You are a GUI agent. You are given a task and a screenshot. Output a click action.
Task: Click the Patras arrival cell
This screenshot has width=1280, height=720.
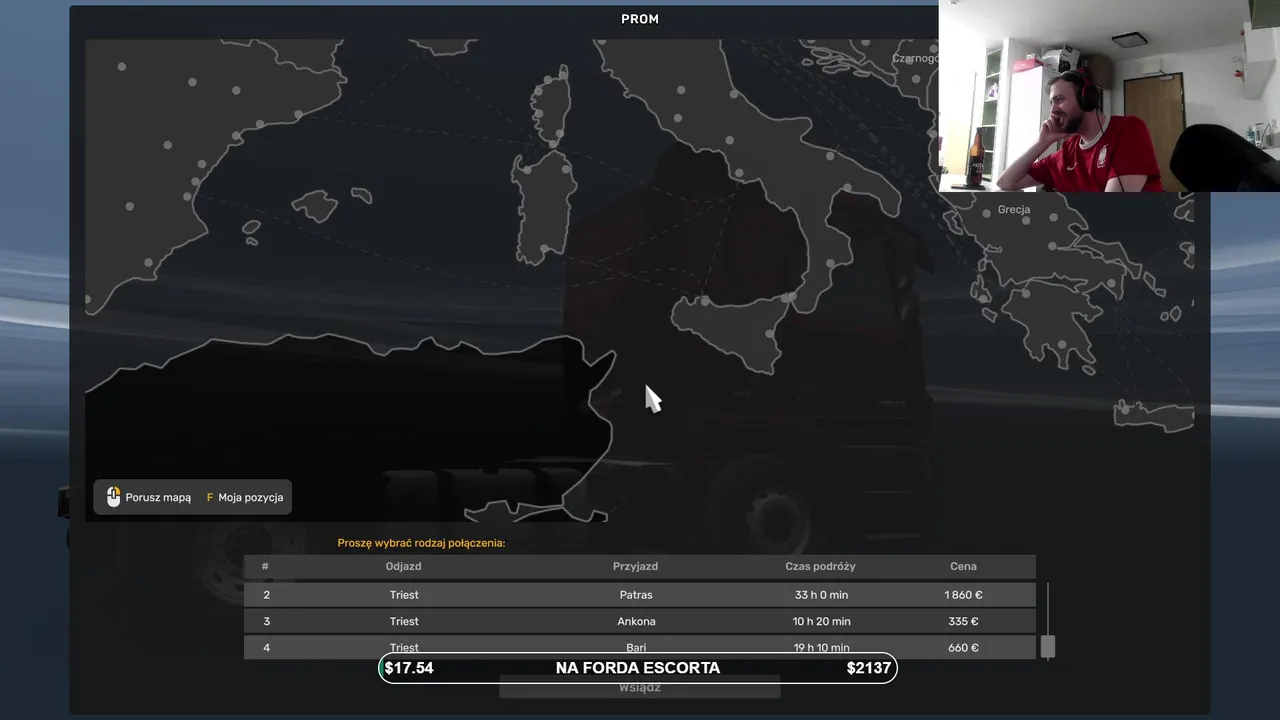[636, 595]
